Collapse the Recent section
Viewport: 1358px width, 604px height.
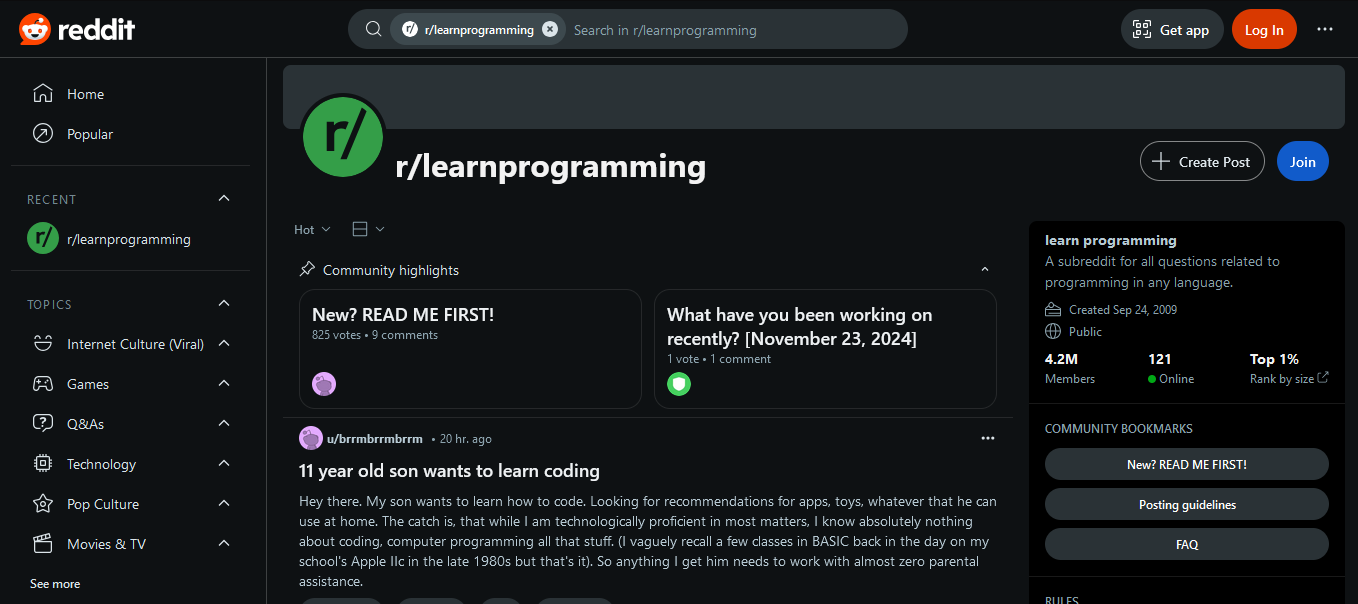pyautogui.click(x=224, y=198)
